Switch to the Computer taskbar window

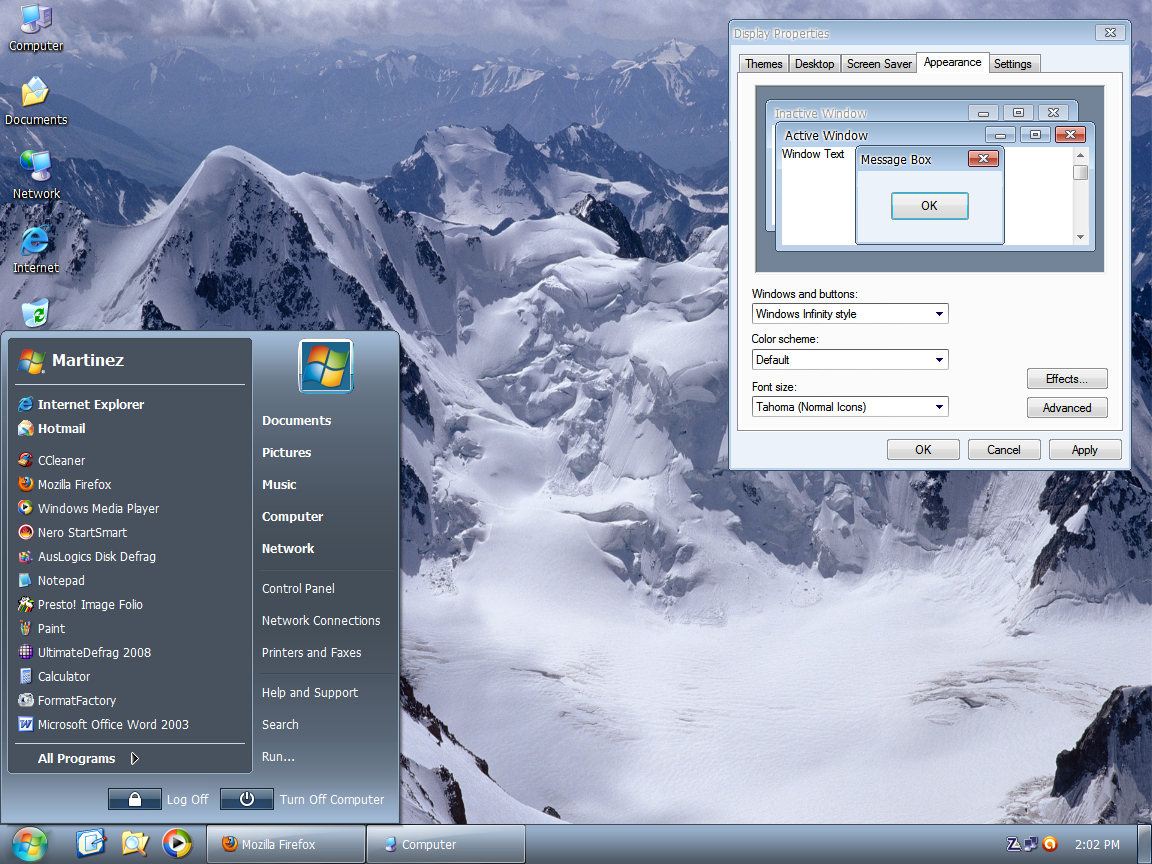[x=445, y=844]
